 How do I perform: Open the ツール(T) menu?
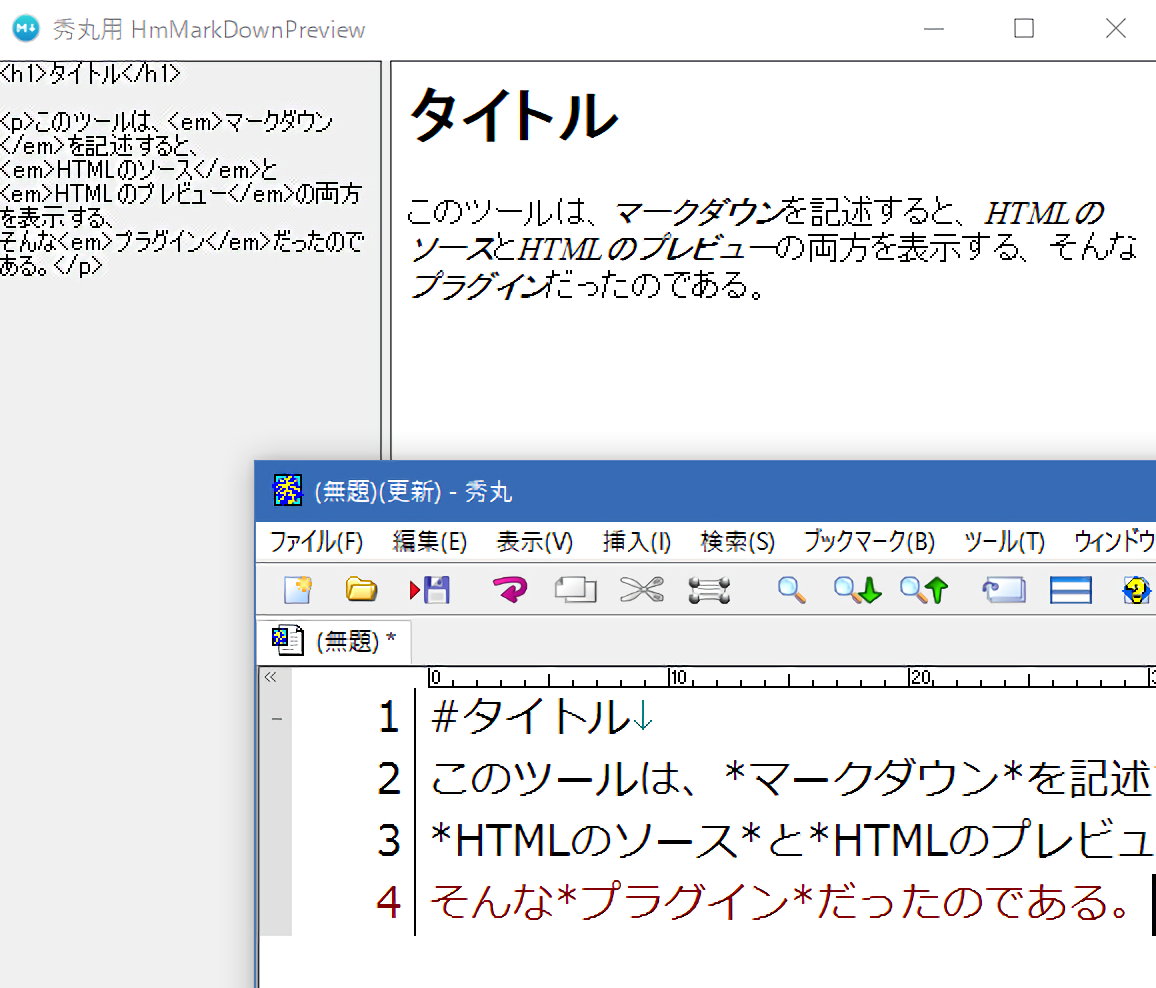coord(1004,542)
